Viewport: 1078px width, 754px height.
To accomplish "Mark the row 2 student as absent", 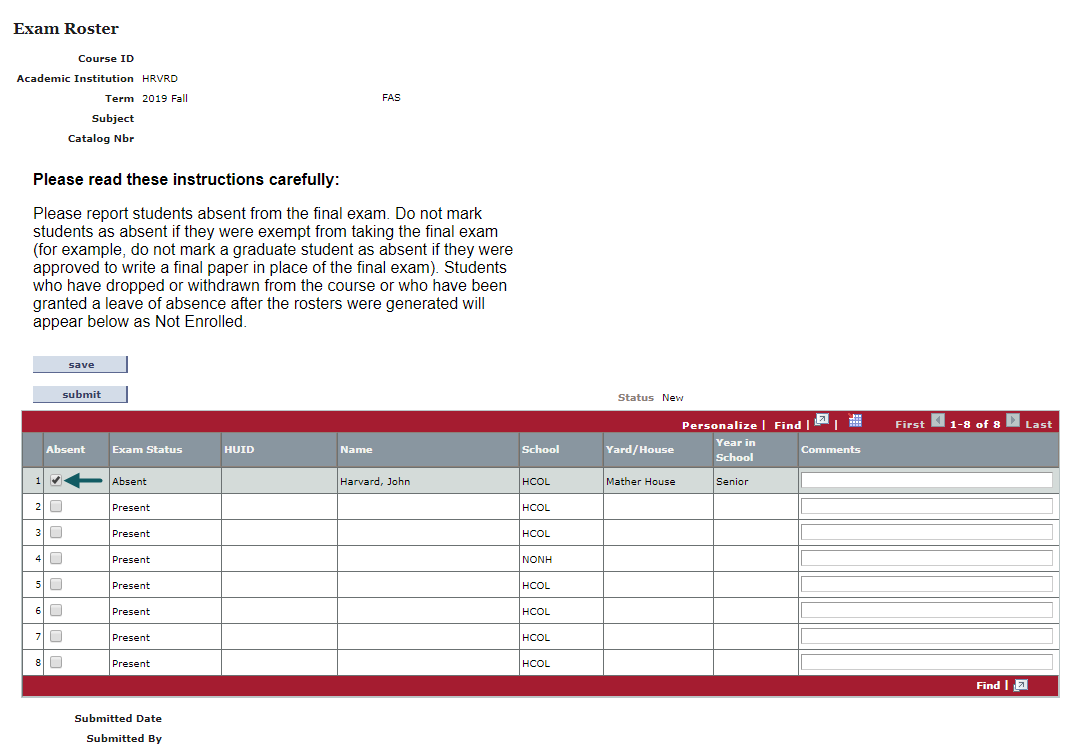I will tap(55, 506).
